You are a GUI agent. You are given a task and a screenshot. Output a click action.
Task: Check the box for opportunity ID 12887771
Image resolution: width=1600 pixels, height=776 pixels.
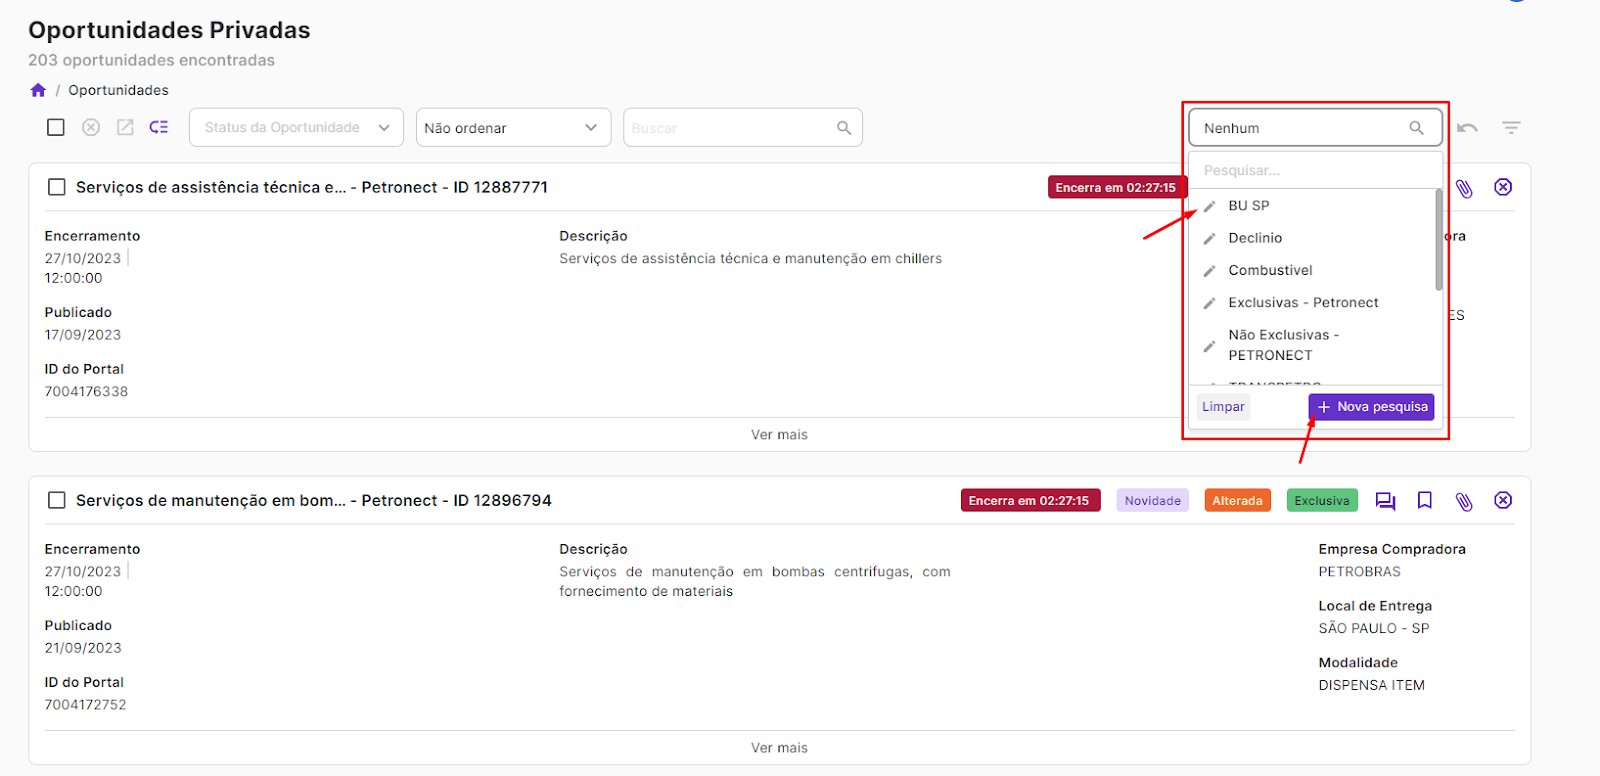(57, 187)
